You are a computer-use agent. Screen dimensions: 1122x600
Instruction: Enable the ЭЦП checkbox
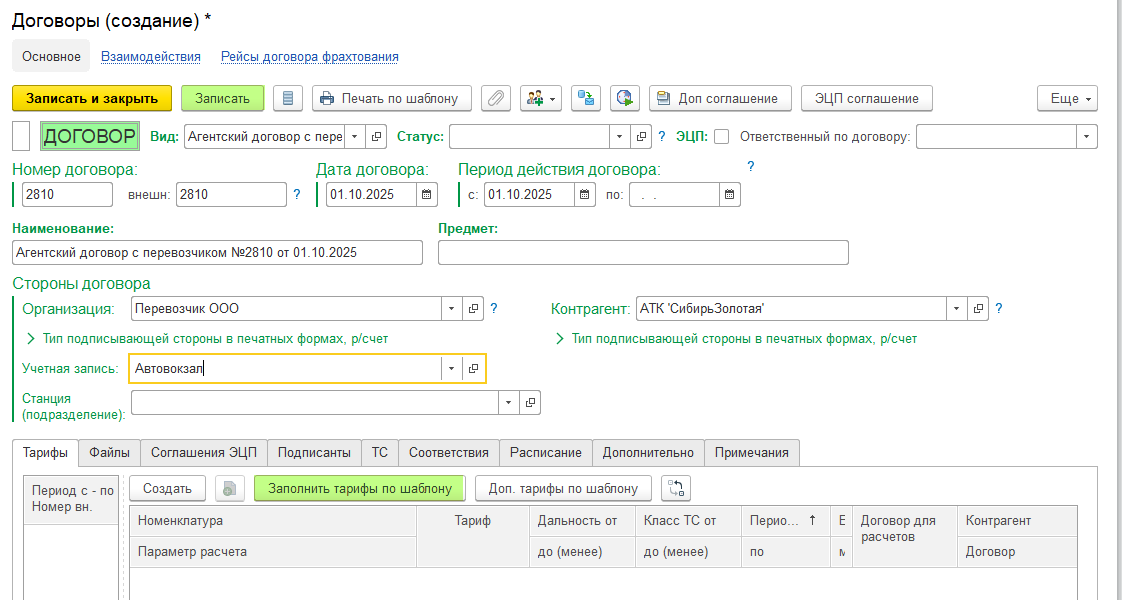721,137
